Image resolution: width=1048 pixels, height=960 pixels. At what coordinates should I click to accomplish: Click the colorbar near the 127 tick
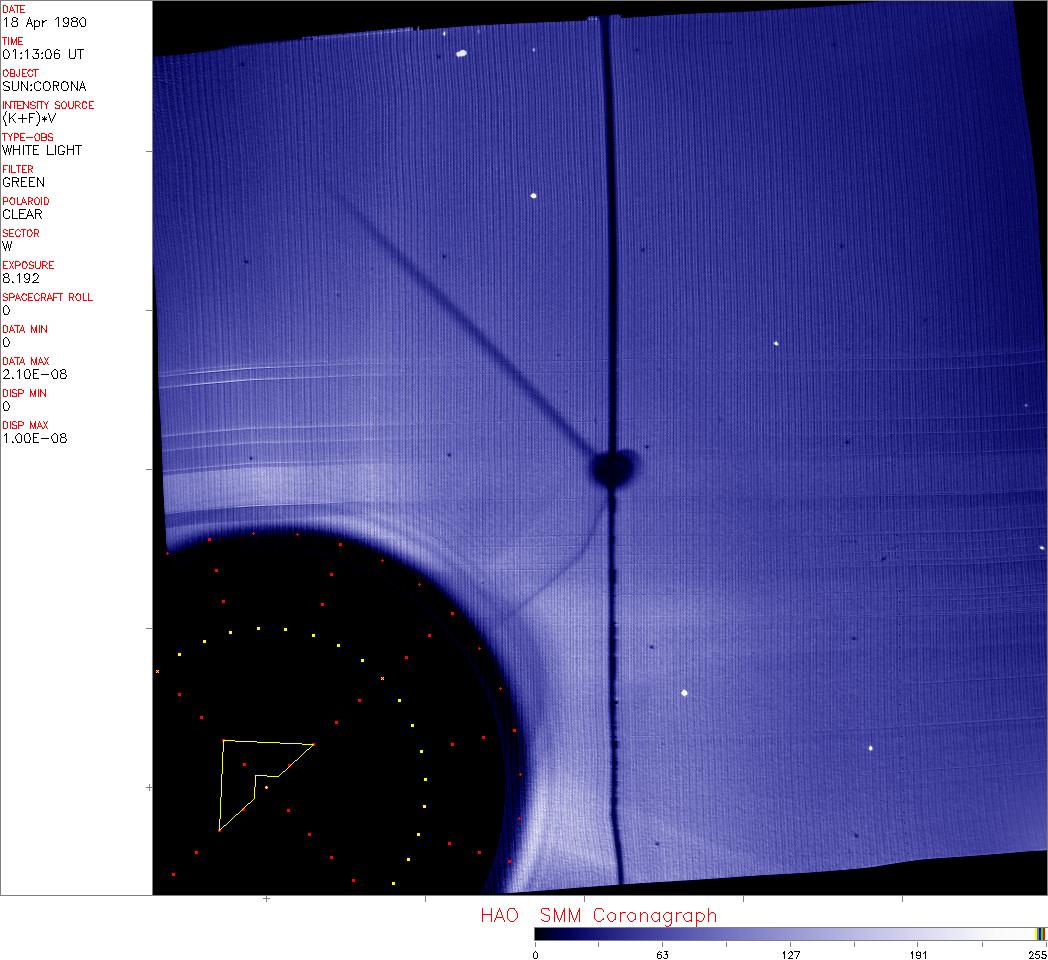pos(790,934)
